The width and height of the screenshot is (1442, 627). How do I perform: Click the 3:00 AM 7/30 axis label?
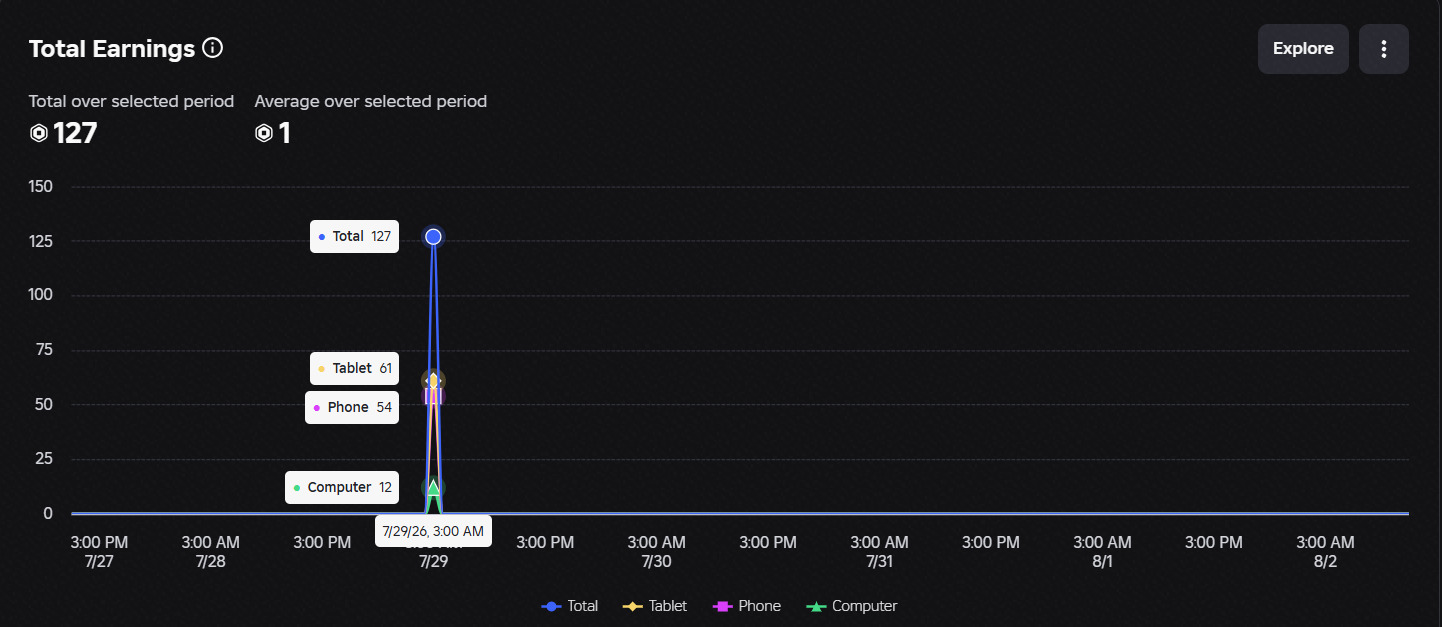[657, 552]
